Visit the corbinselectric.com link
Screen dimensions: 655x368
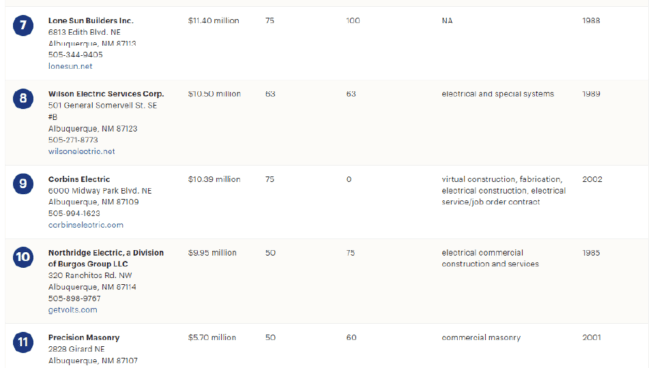click(x=86, y=225)
